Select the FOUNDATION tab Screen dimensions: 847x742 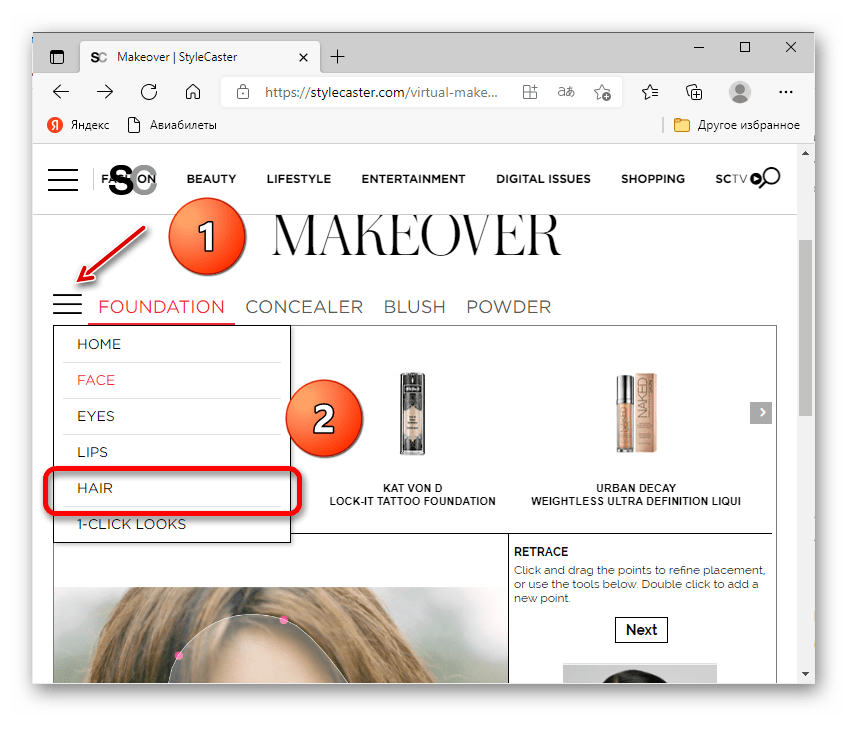click(x=162, y=307)
